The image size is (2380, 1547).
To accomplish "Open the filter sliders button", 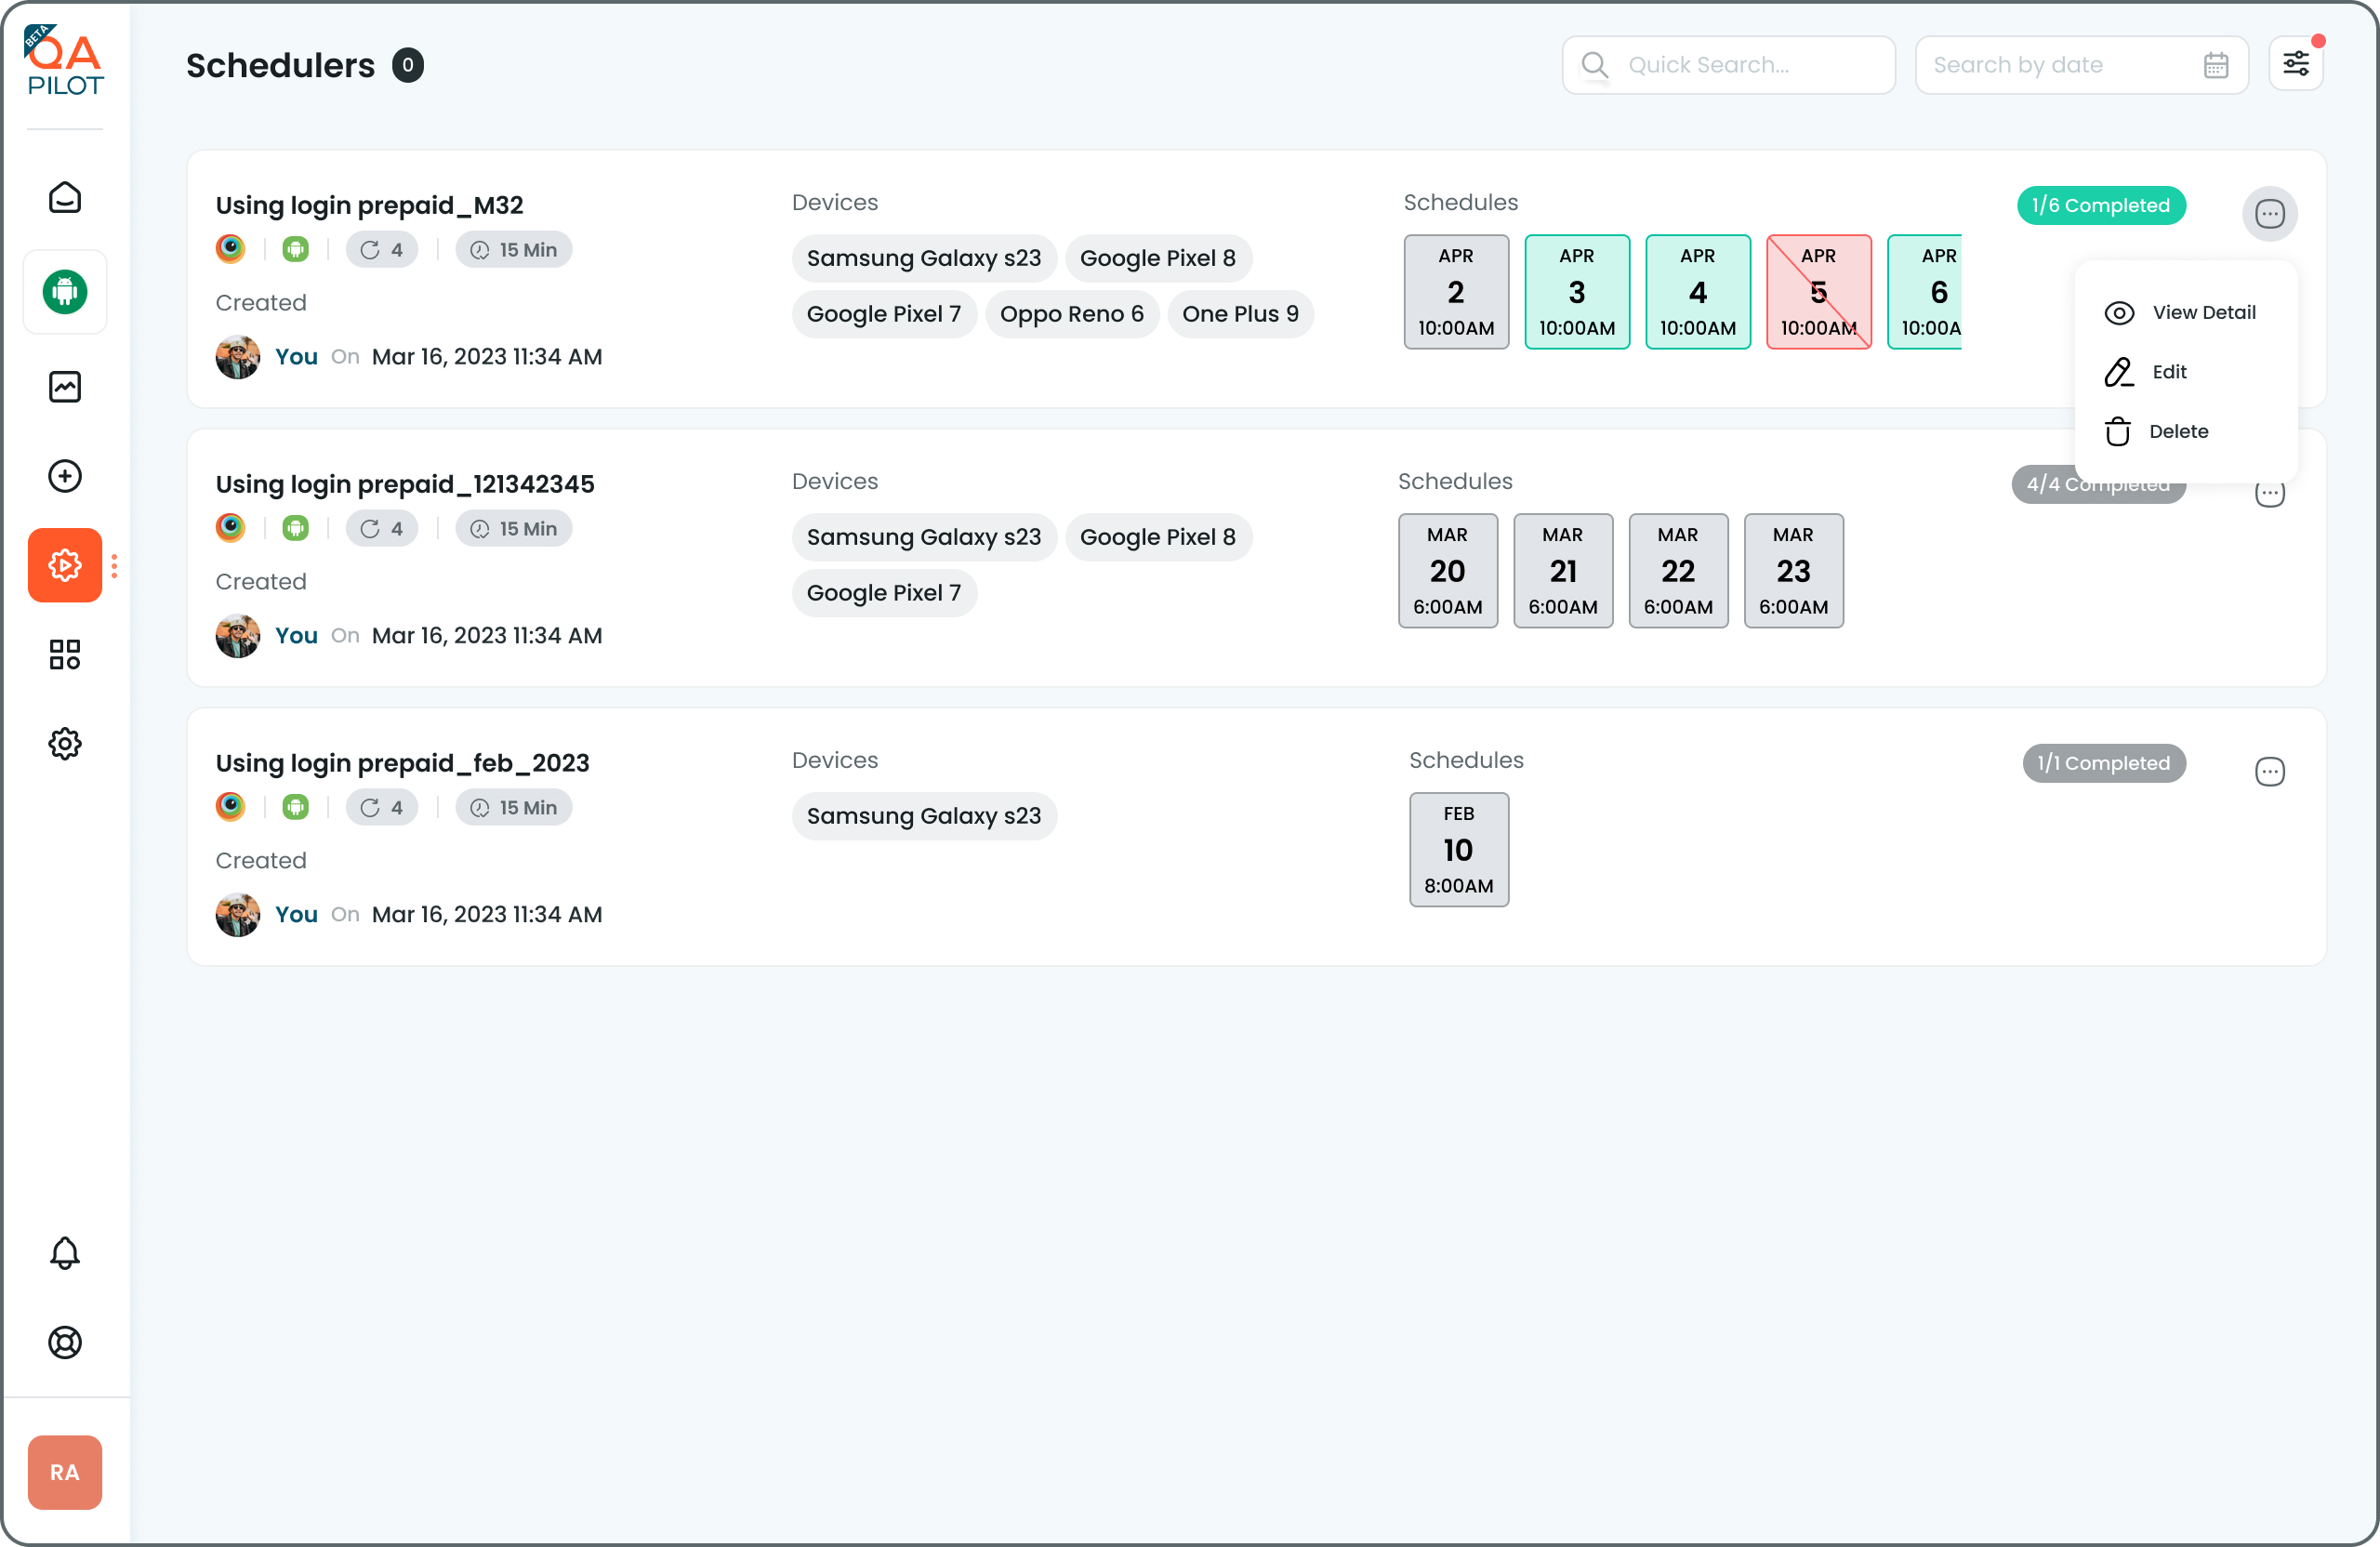I will tap(2295, 65).
